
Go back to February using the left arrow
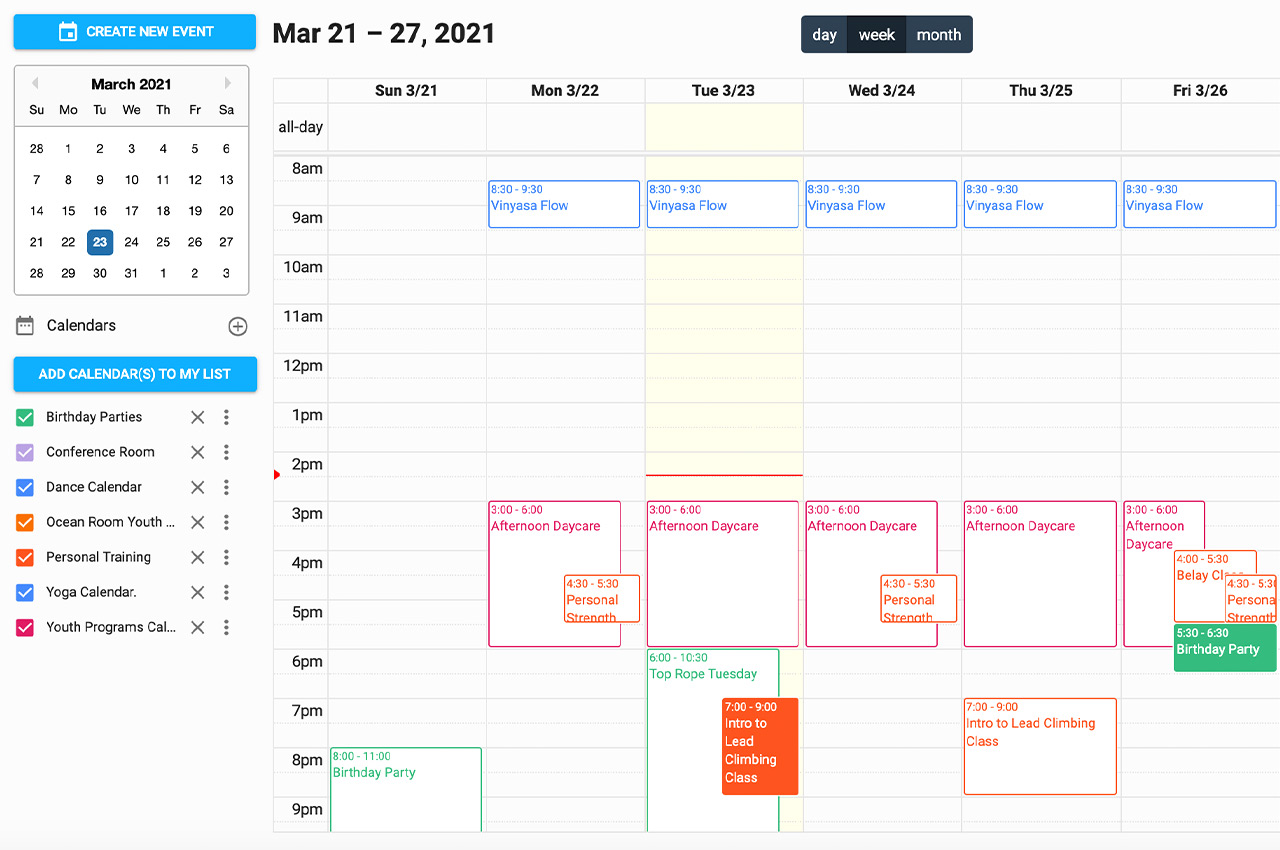pyautogui.click(x=36, y=84)
